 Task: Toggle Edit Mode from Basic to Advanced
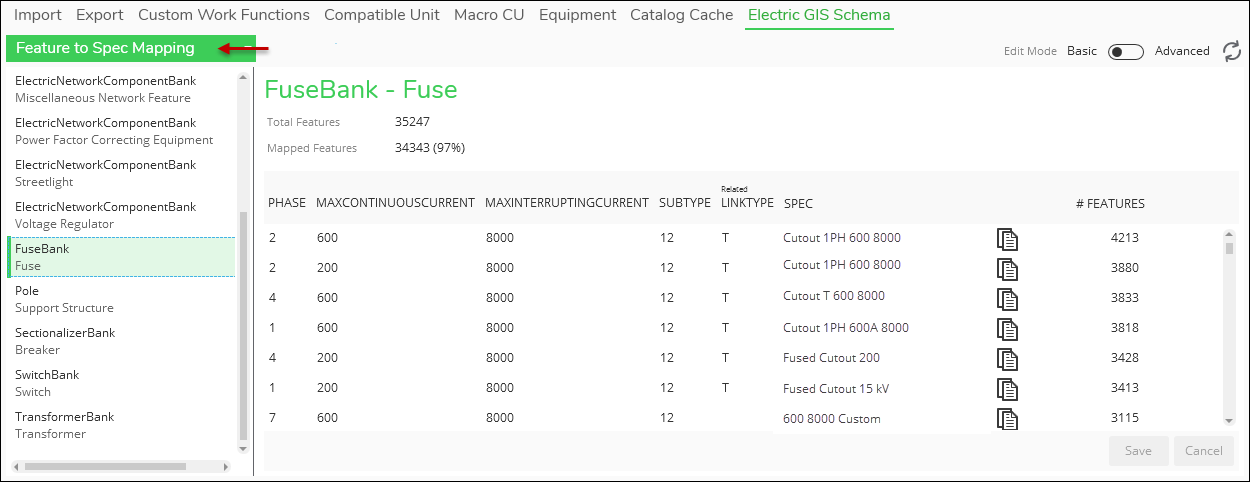(1126, 51)
